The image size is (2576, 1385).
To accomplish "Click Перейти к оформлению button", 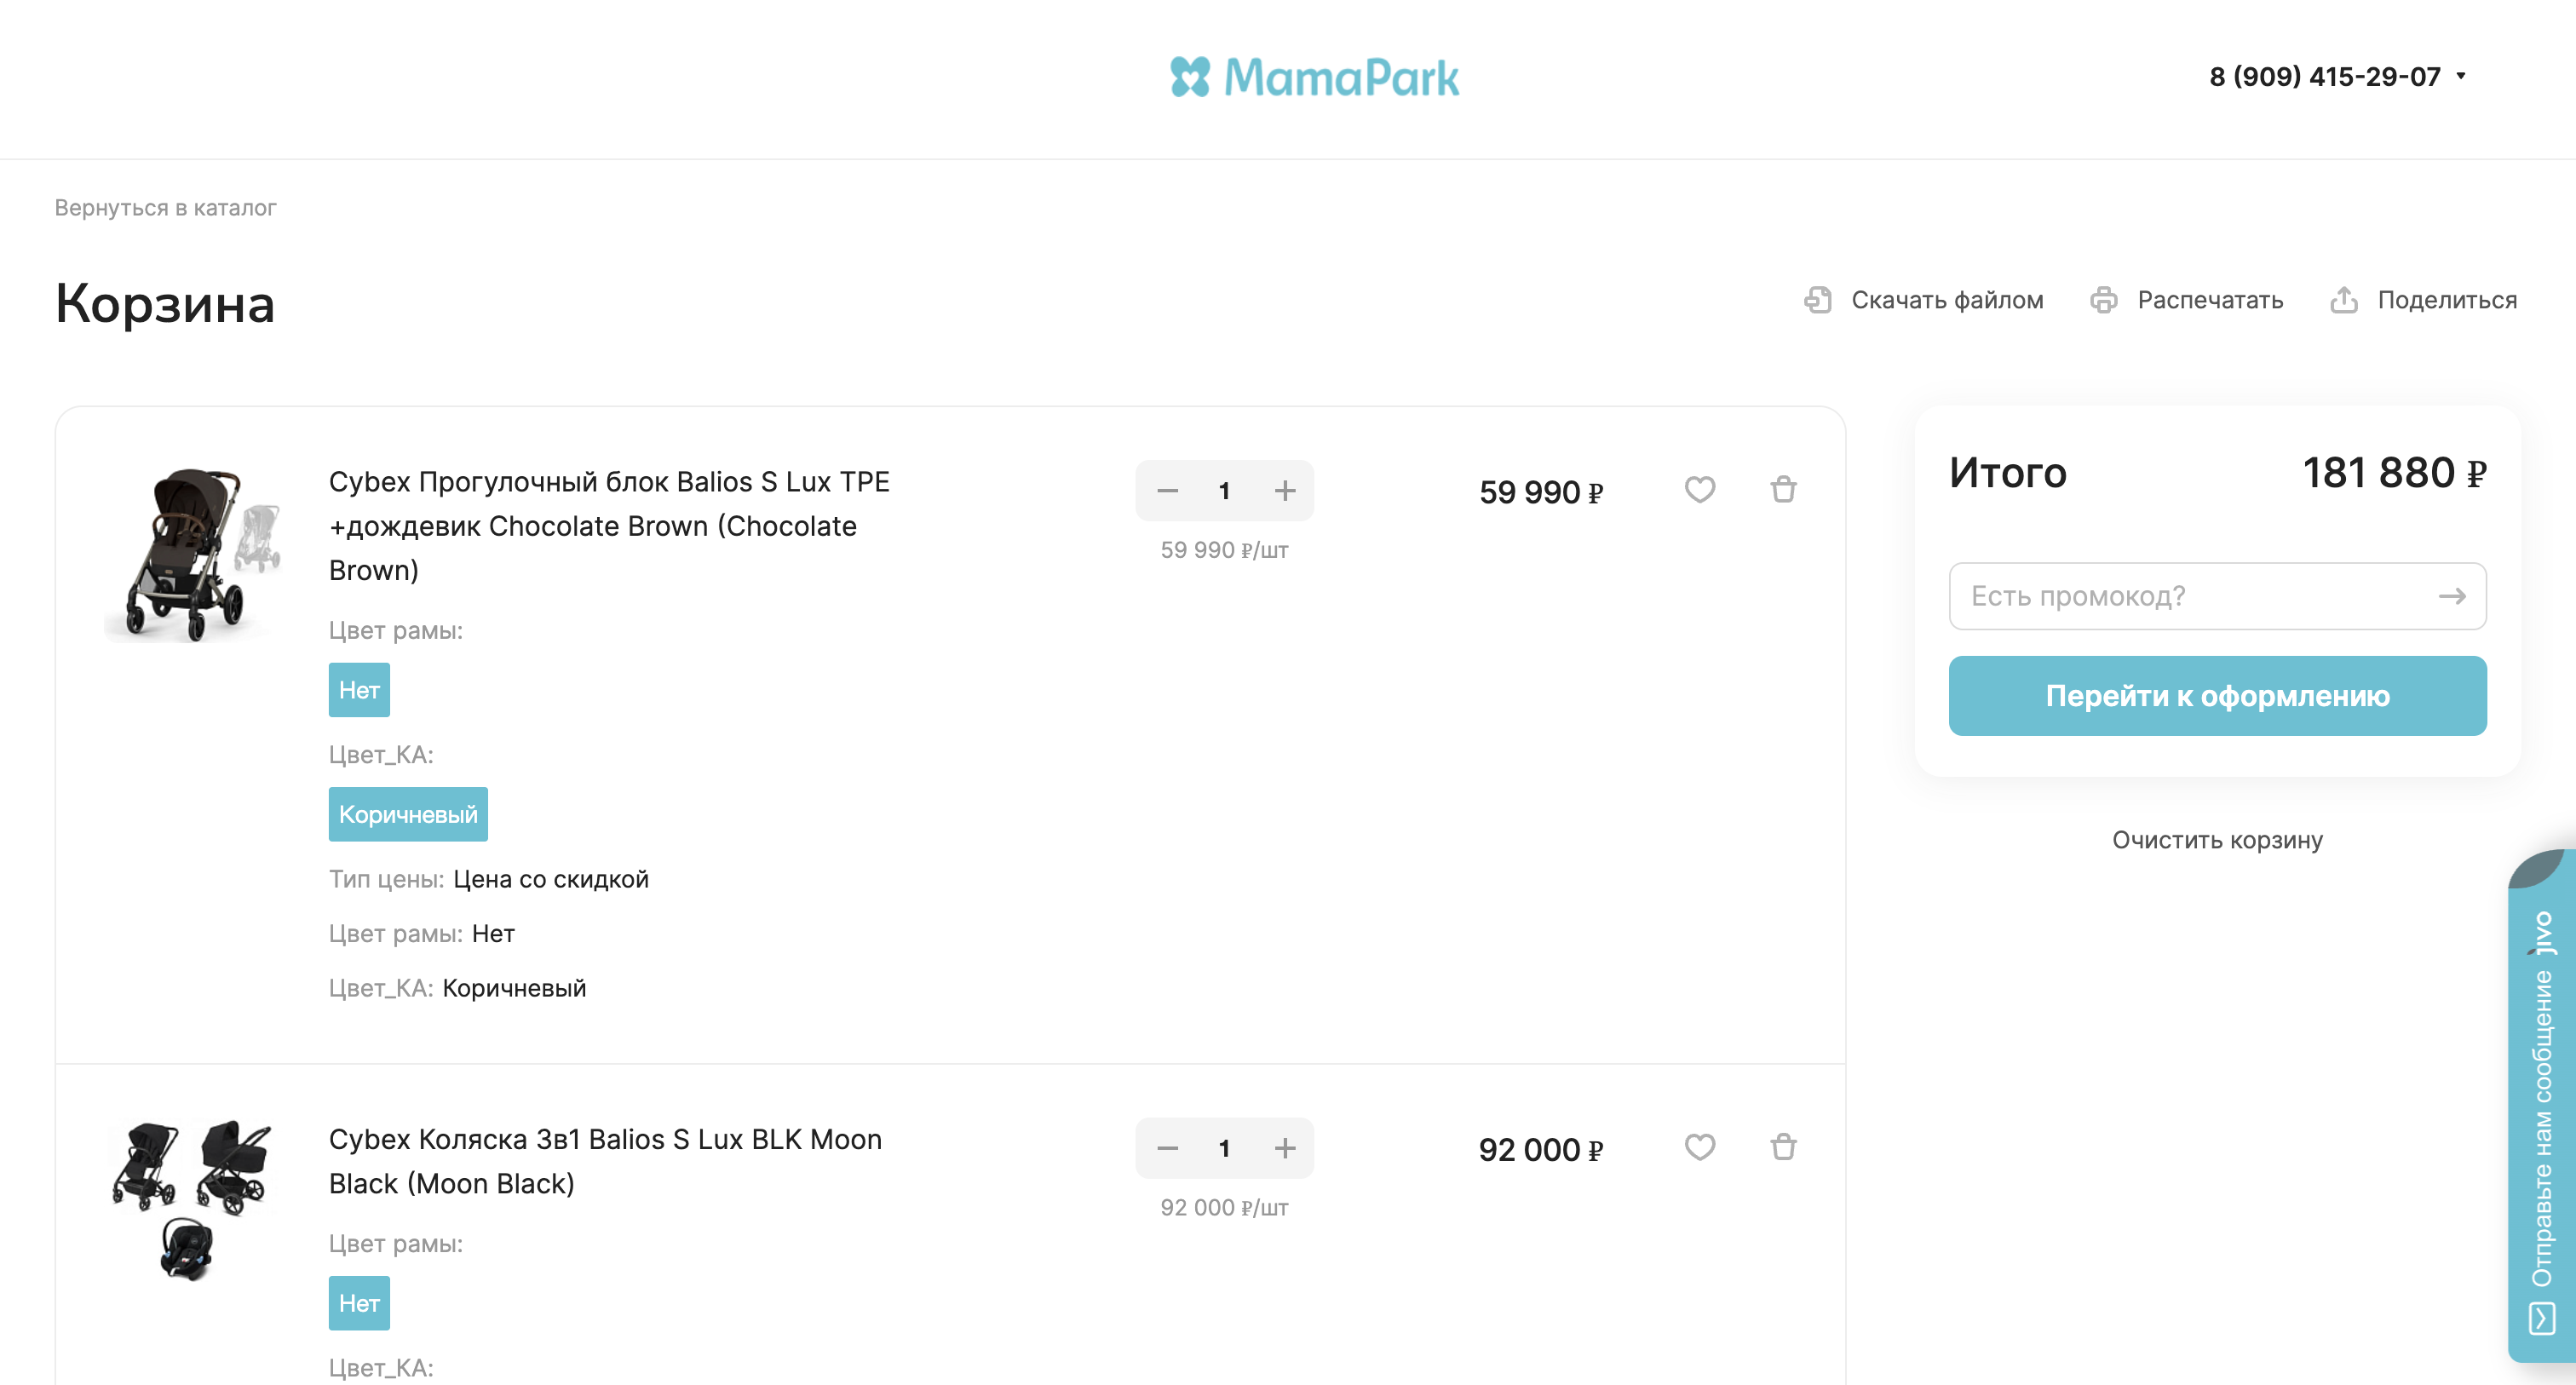I will coord(2217,696).
